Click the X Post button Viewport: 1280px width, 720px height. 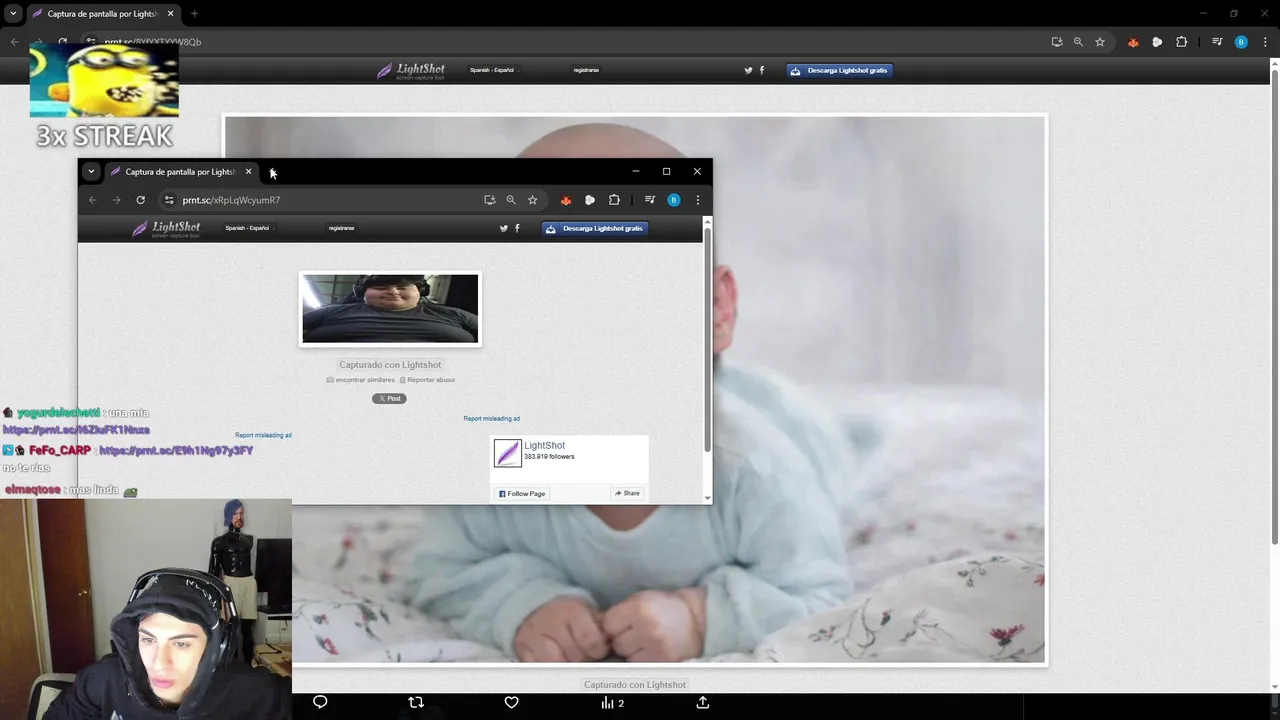pos(389,398)
